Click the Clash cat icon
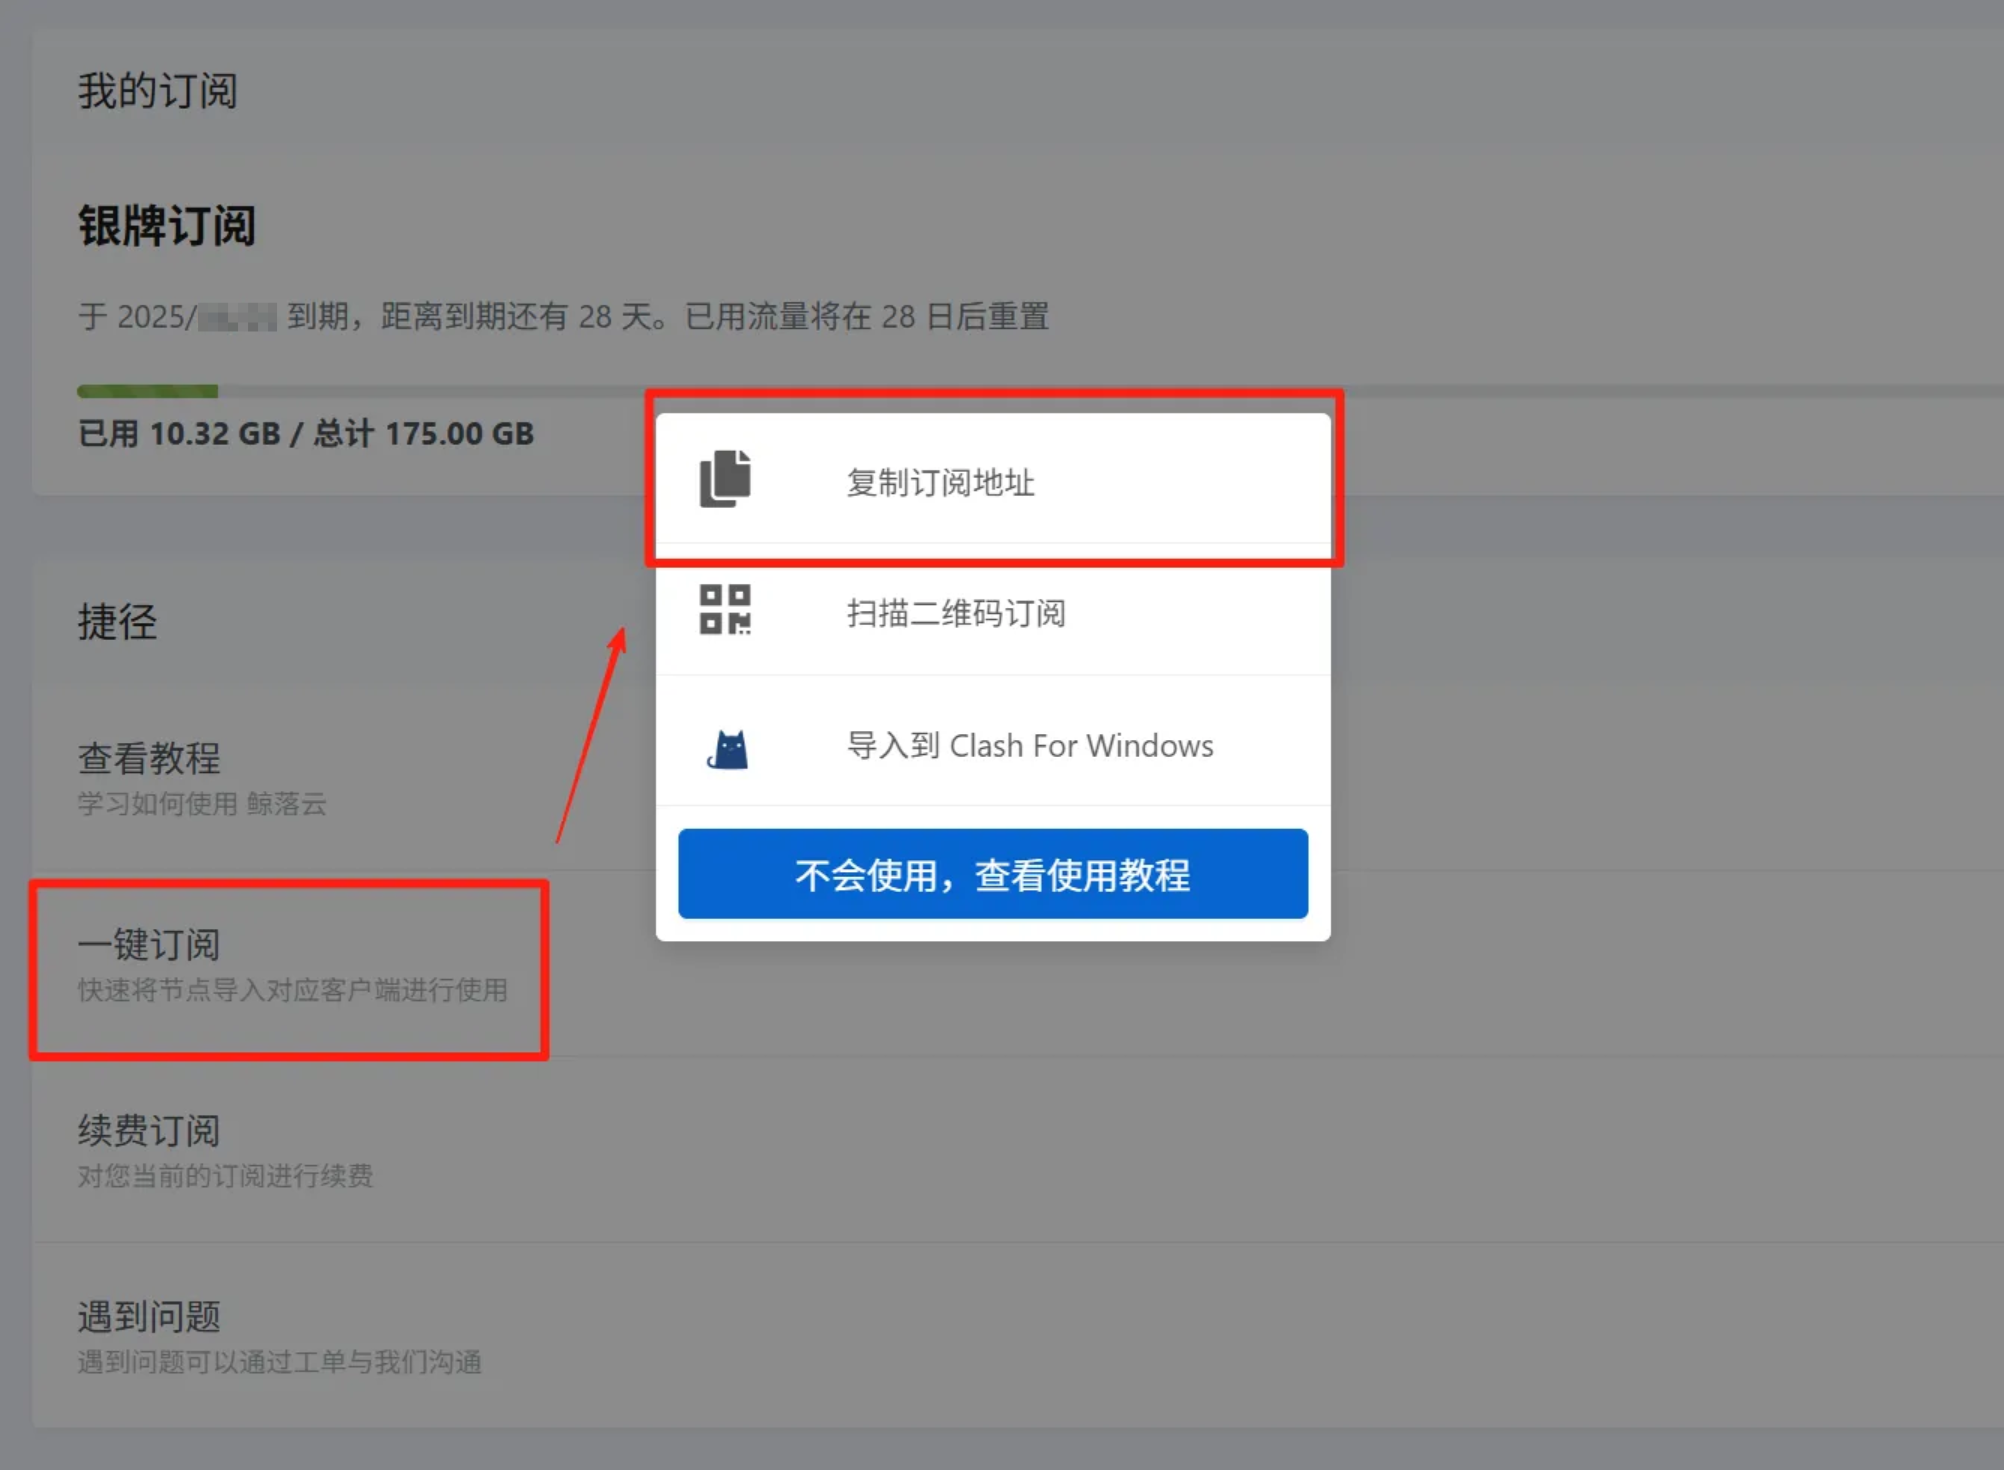The image size is (2004, 1470). coord(728,747)
